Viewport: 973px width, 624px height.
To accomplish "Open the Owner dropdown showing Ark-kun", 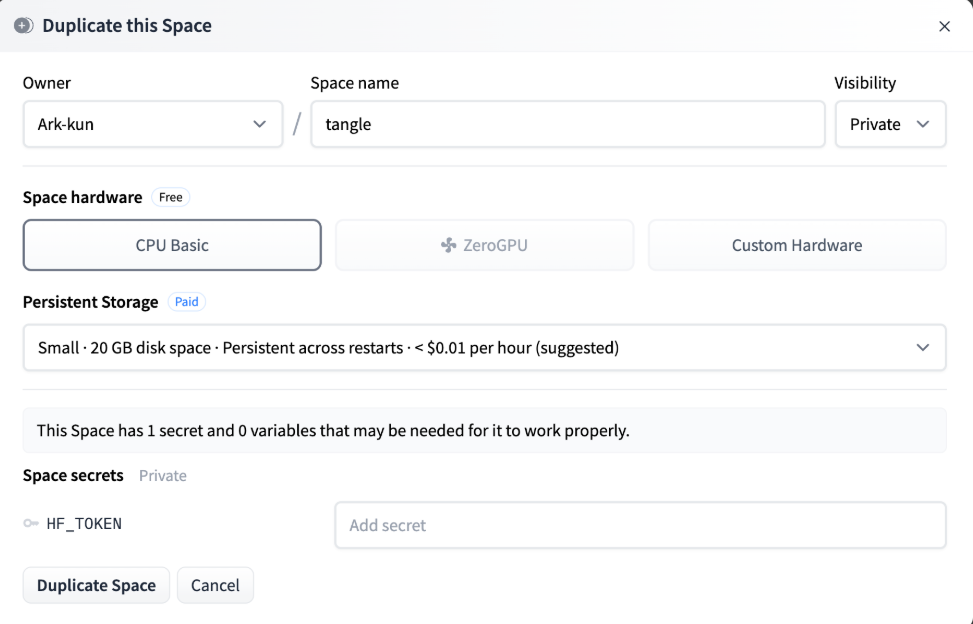I will click(x=152, y=124).
